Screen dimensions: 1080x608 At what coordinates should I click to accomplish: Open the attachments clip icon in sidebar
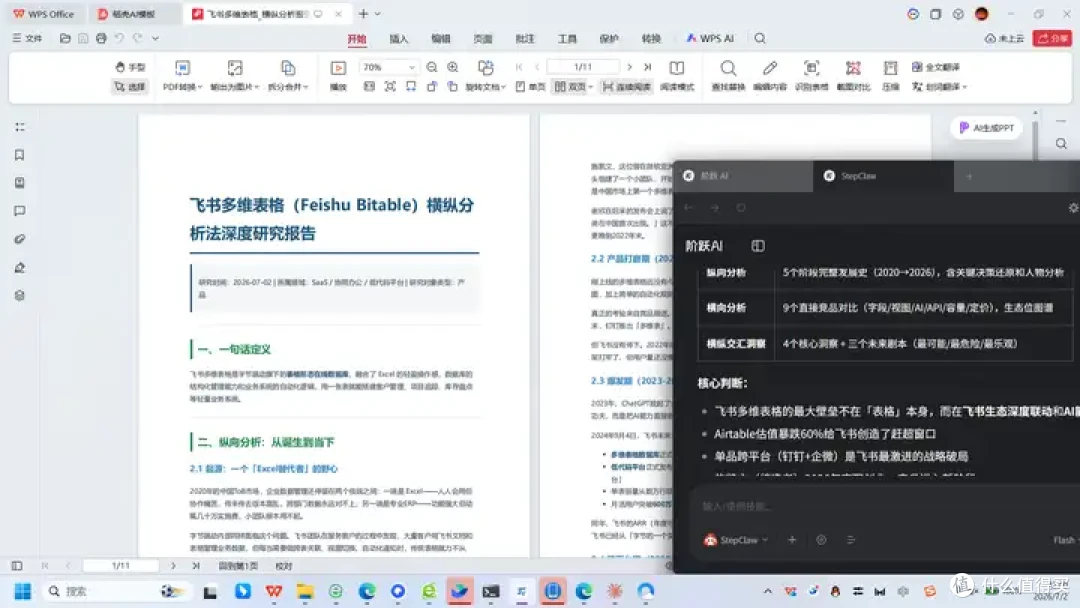pos(19,239)
